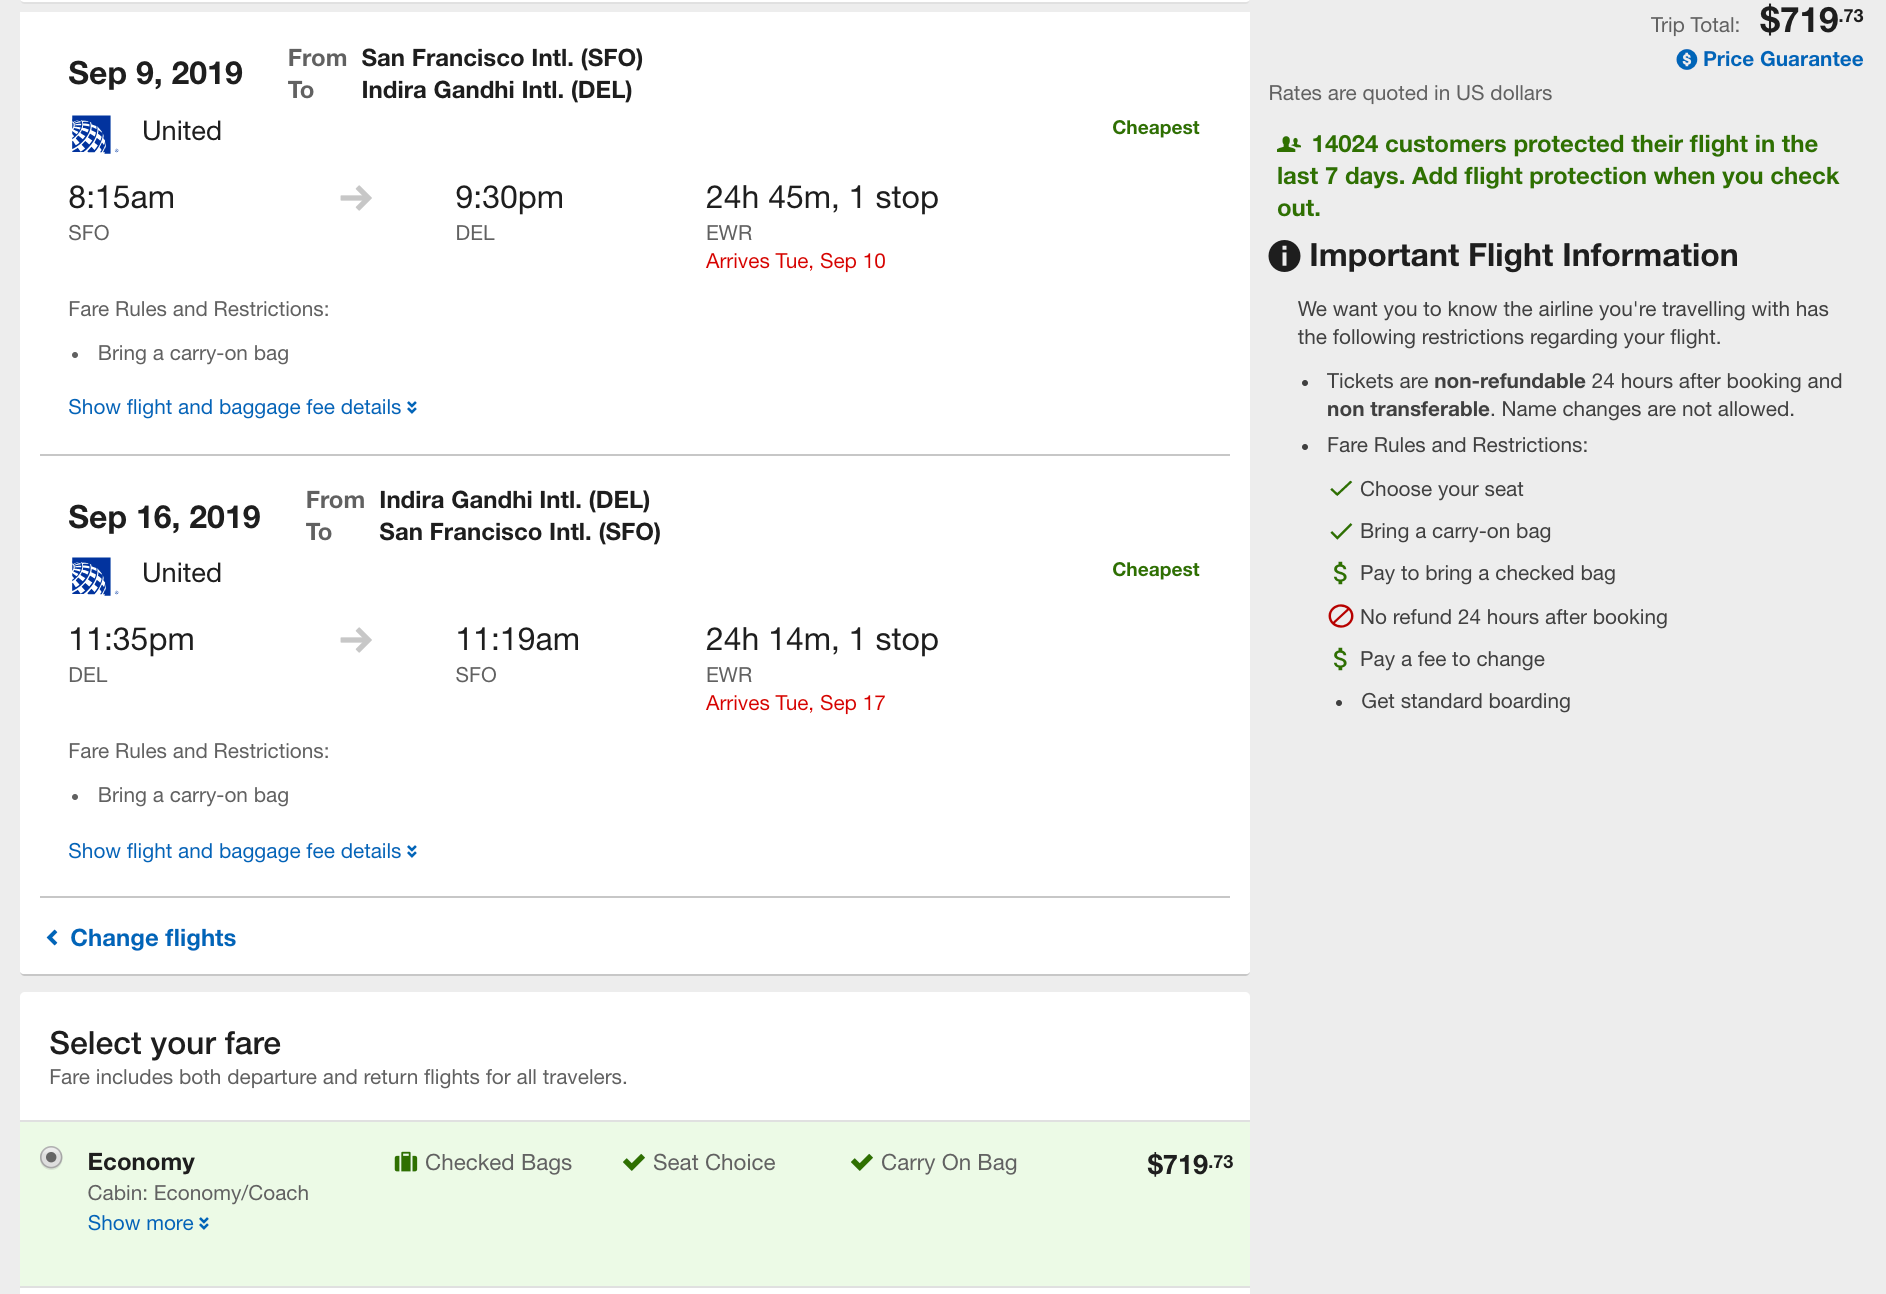The image size is (1886, 1294).
Task: Click the United logo on Sep 16 flight
Action: point(92,576)
